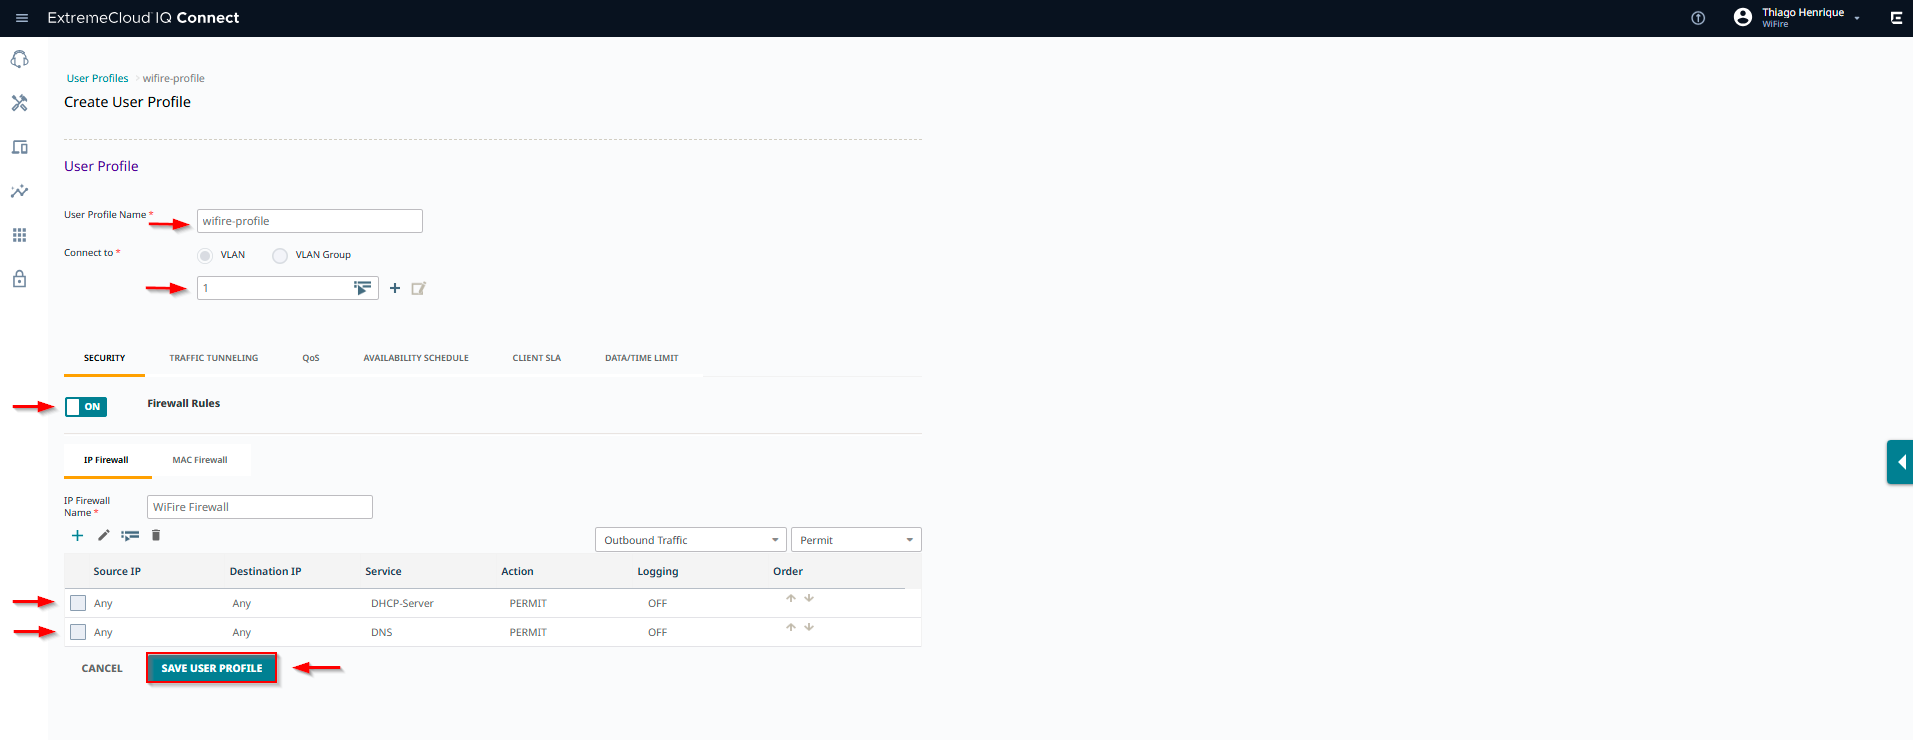Switch to the TRAFFIC TUNNELING tab

pyautogui.click(x=214, y=358)
